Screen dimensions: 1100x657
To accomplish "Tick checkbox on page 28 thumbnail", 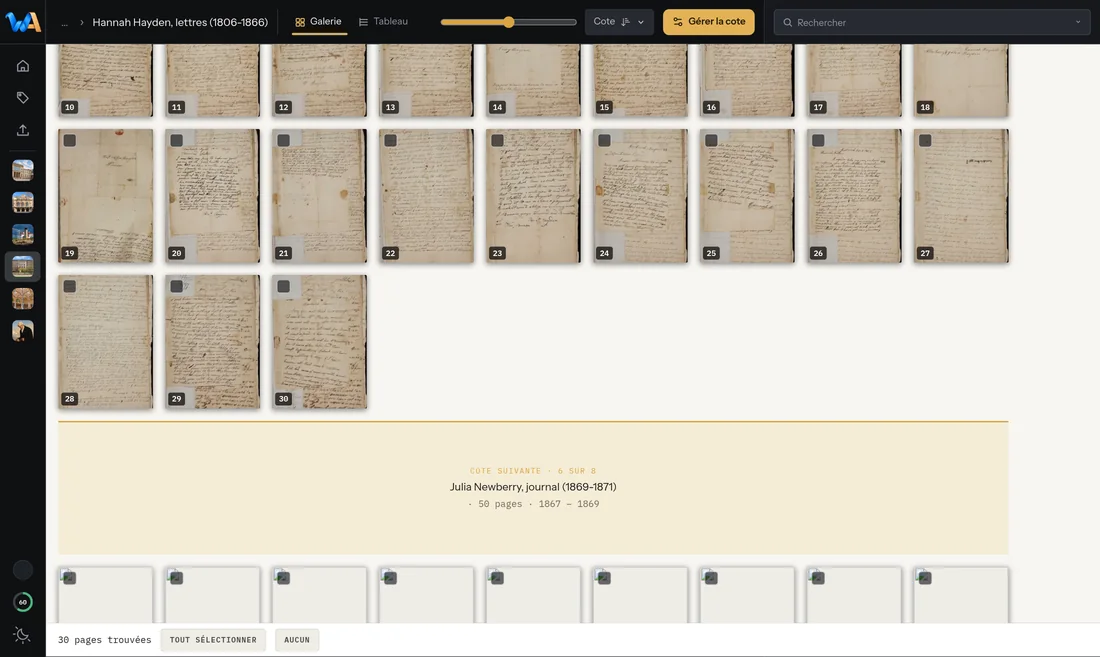I will point(69,286).
